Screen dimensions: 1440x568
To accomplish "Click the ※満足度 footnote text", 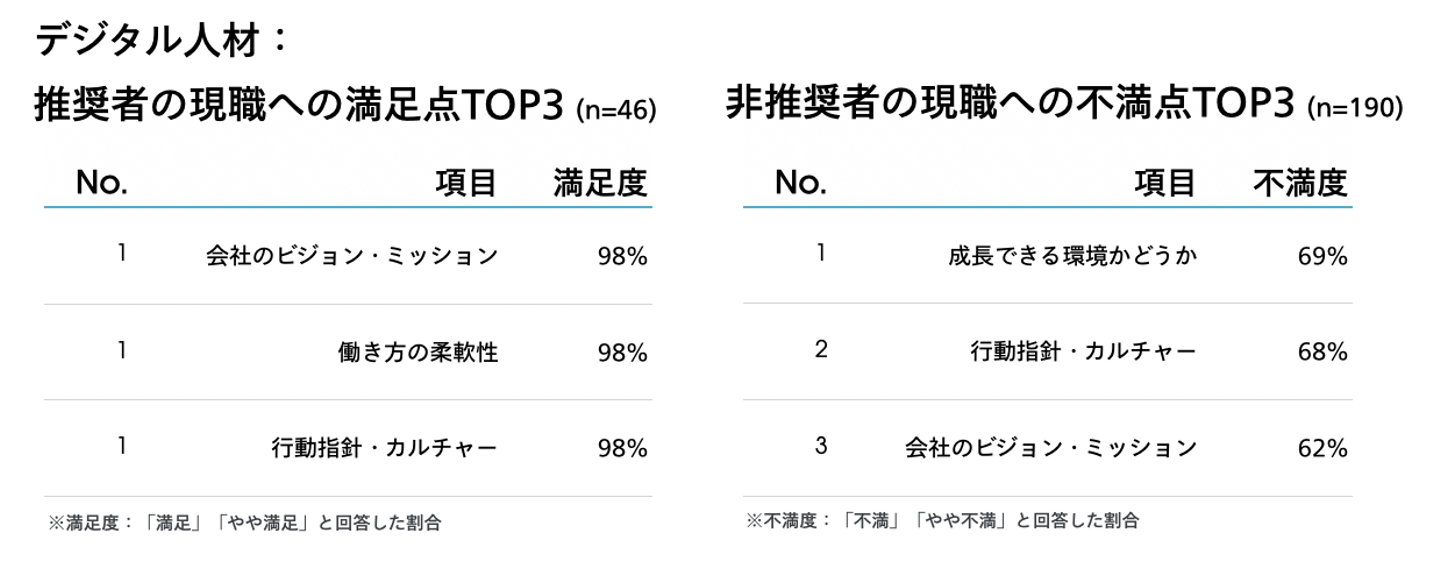I will (245, 522).
